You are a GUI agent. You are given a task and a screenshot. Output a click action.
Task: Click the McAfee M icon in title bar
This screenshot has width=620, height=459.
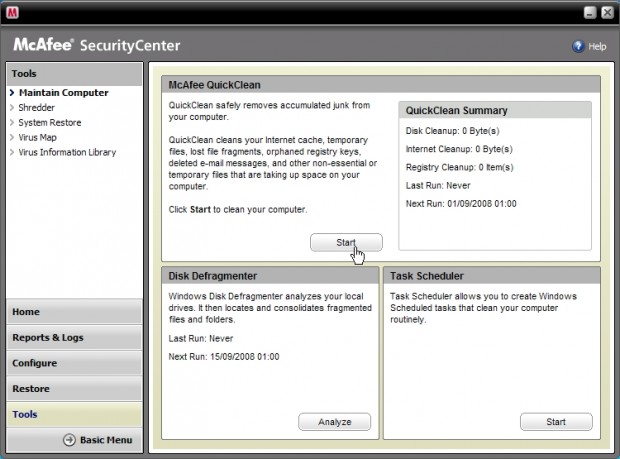(12, 13)
